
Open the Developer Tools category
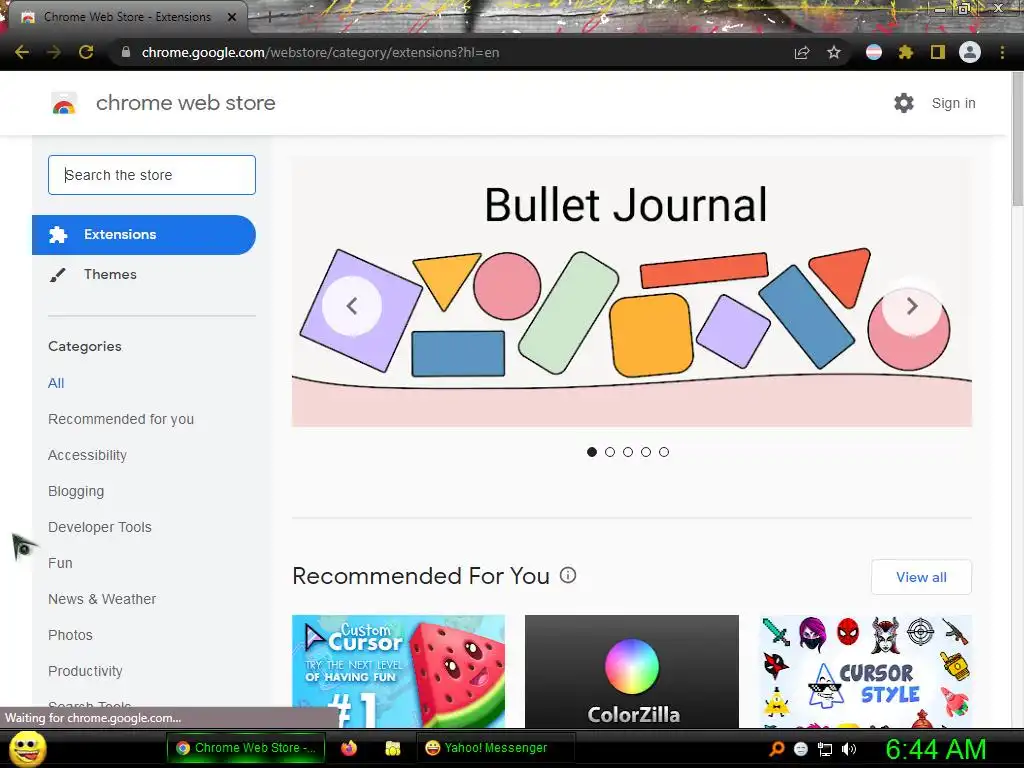pyautogui.click(x=100, y=527)
